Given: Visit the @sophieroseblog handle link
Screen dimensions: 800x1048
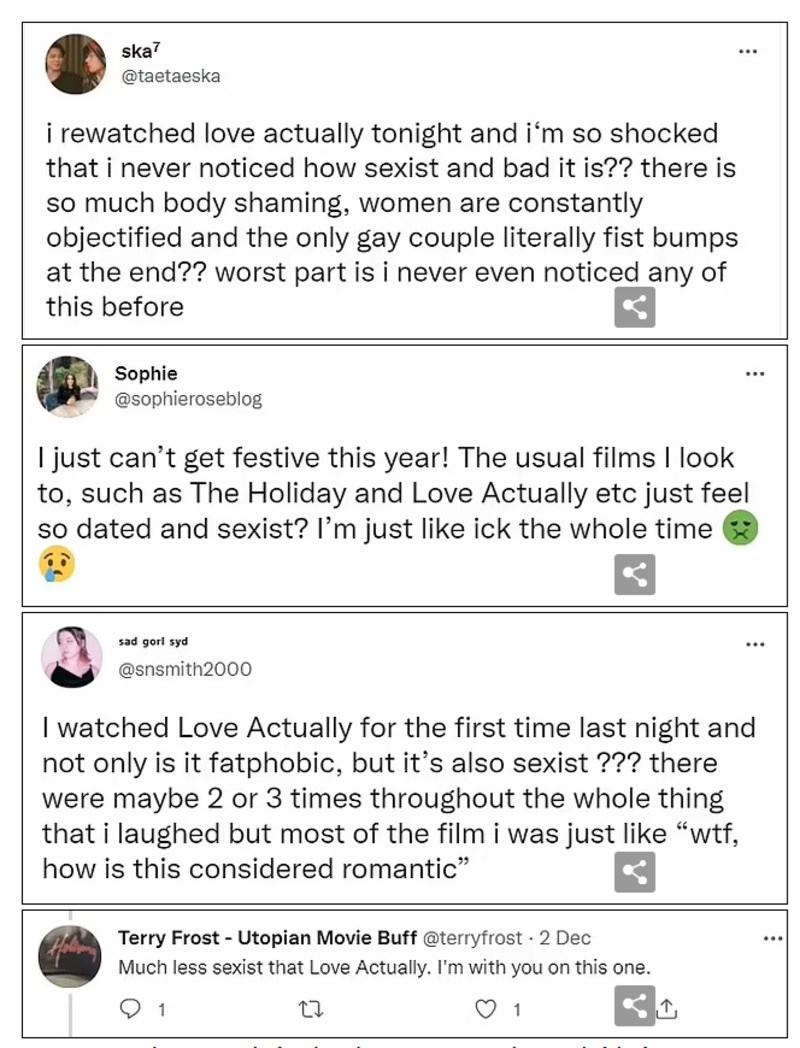Looking at the screenshot, I should tap(188, 399).
